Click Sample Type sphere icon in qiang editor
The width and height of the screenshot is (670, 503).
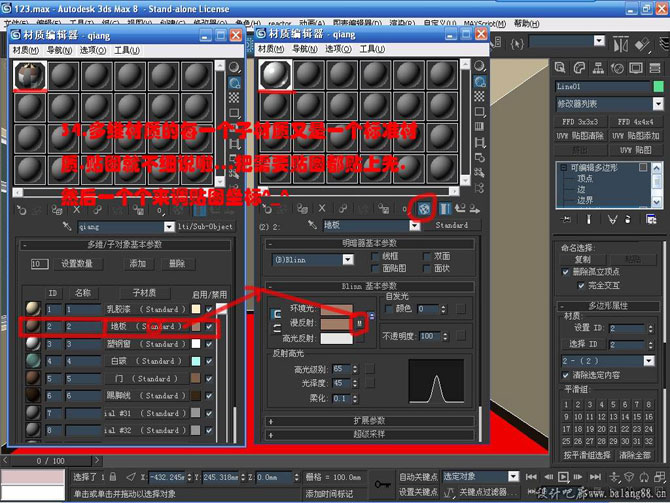[x=234, y=67]
